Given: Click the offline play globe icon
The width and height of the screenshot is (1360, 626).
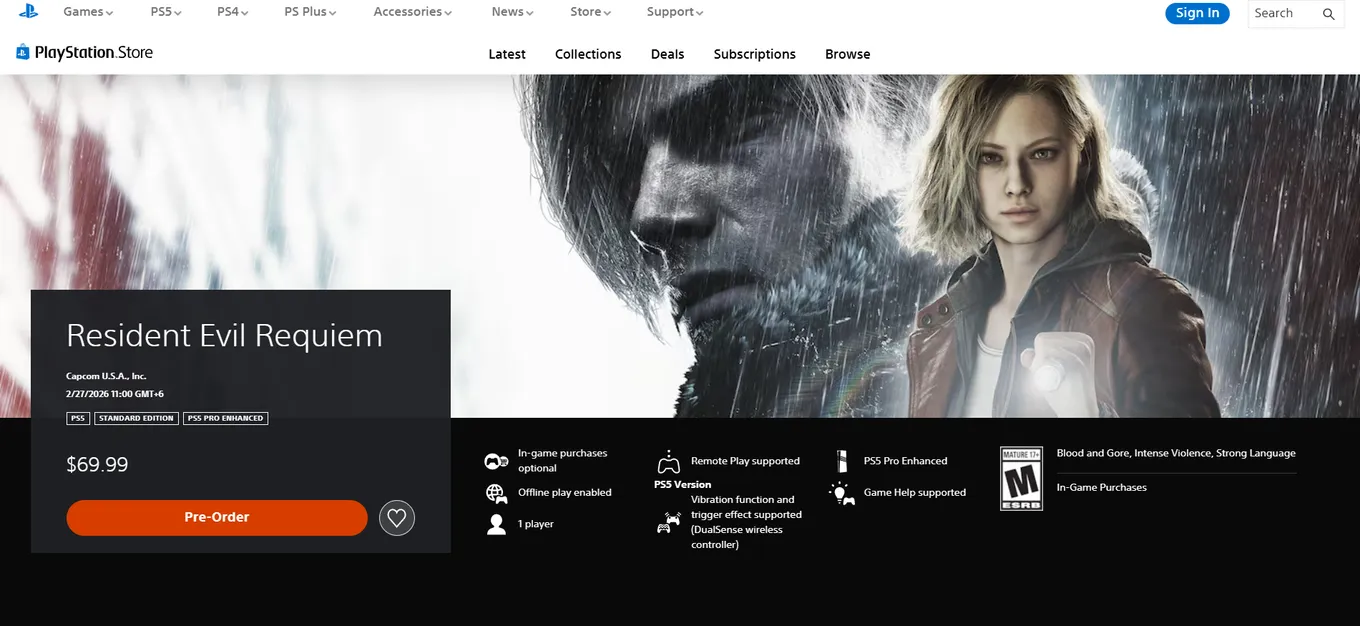Looking at the screenshot, I should [496, 493].
